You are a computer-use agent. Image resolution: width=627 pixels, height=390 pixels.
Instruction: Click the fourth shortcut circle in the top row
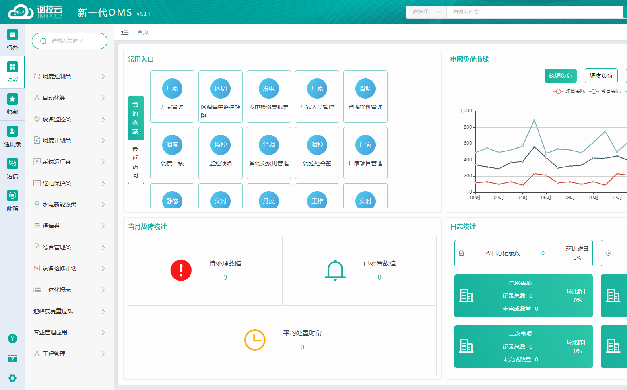point(317,88)
